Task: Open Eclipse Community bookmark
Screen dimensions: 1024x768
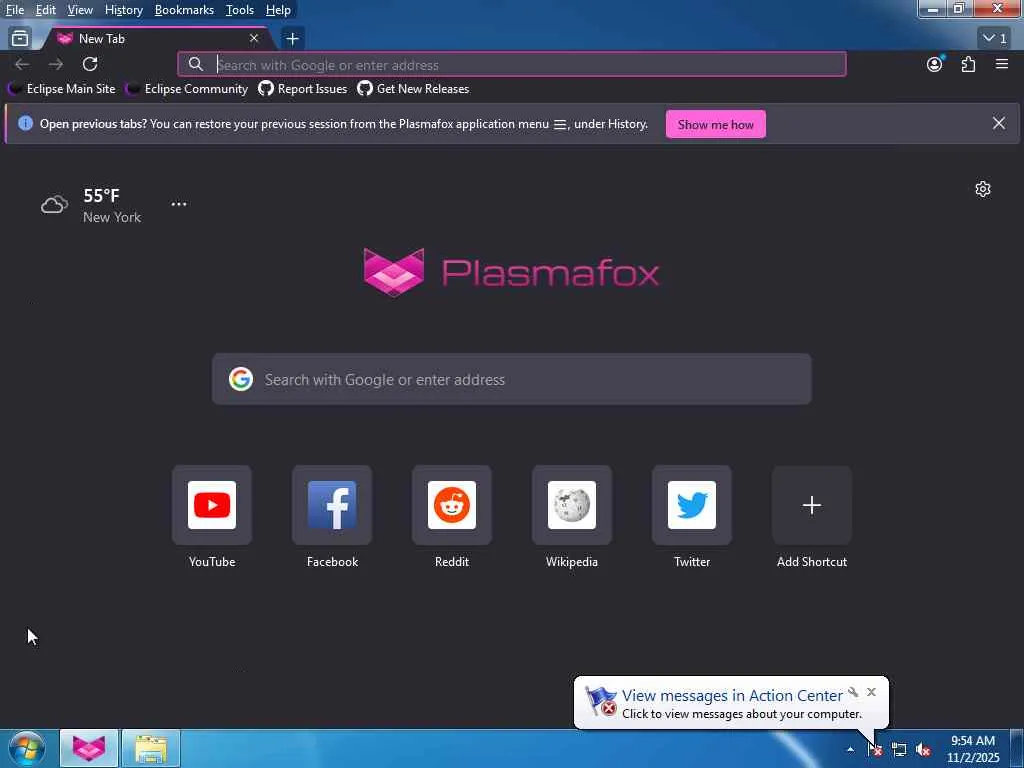Action: [x=187, y=89]
